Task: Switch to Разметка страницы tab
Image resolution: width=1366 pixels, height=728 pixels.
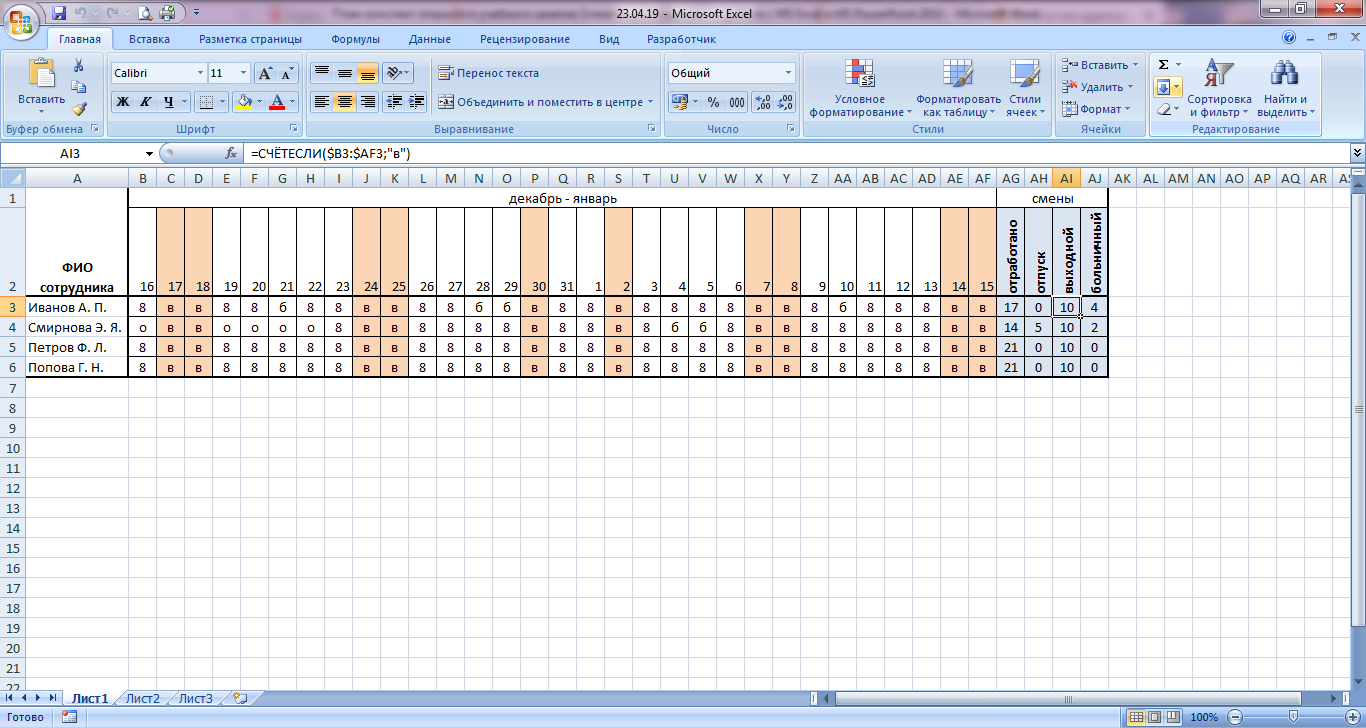Action: [250, 39]
